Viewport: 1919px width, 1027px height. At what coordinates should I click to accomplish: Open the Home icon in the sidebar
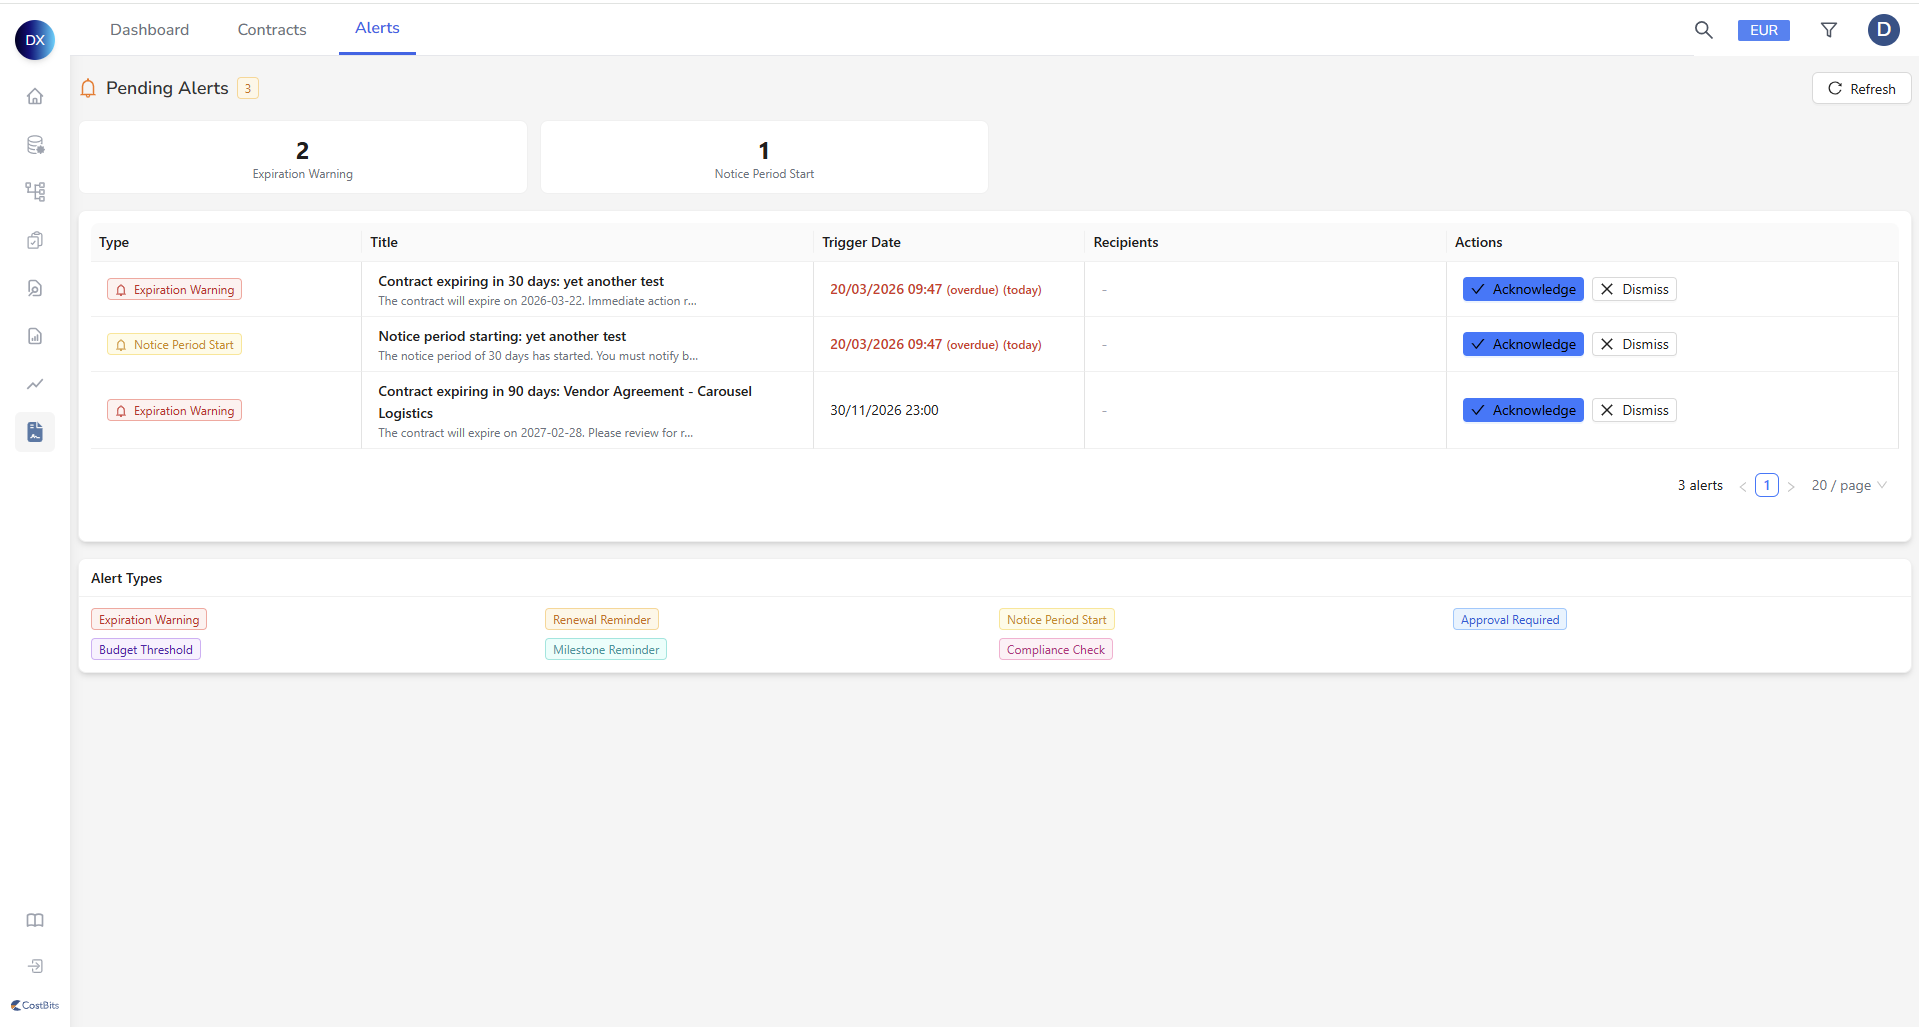click(x=35, y=96)
